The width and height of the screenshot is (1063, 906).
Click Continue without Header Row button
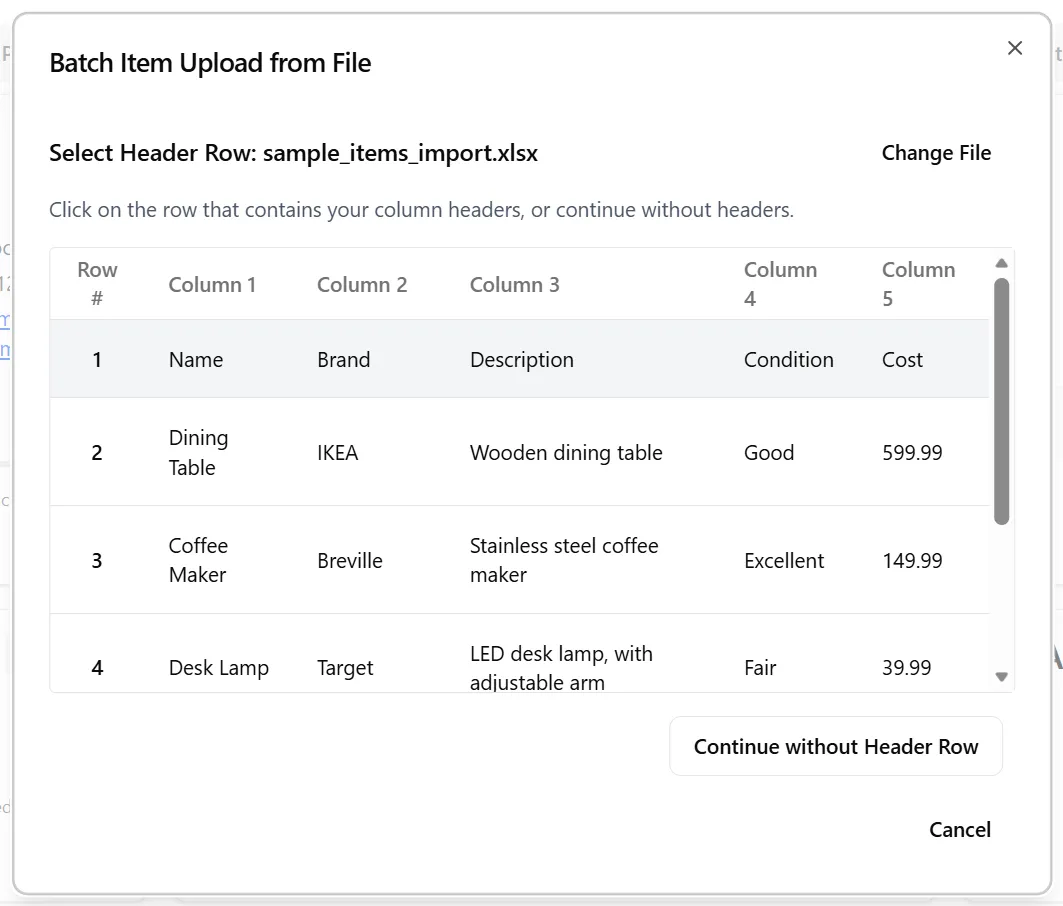(x=835, y=746)
